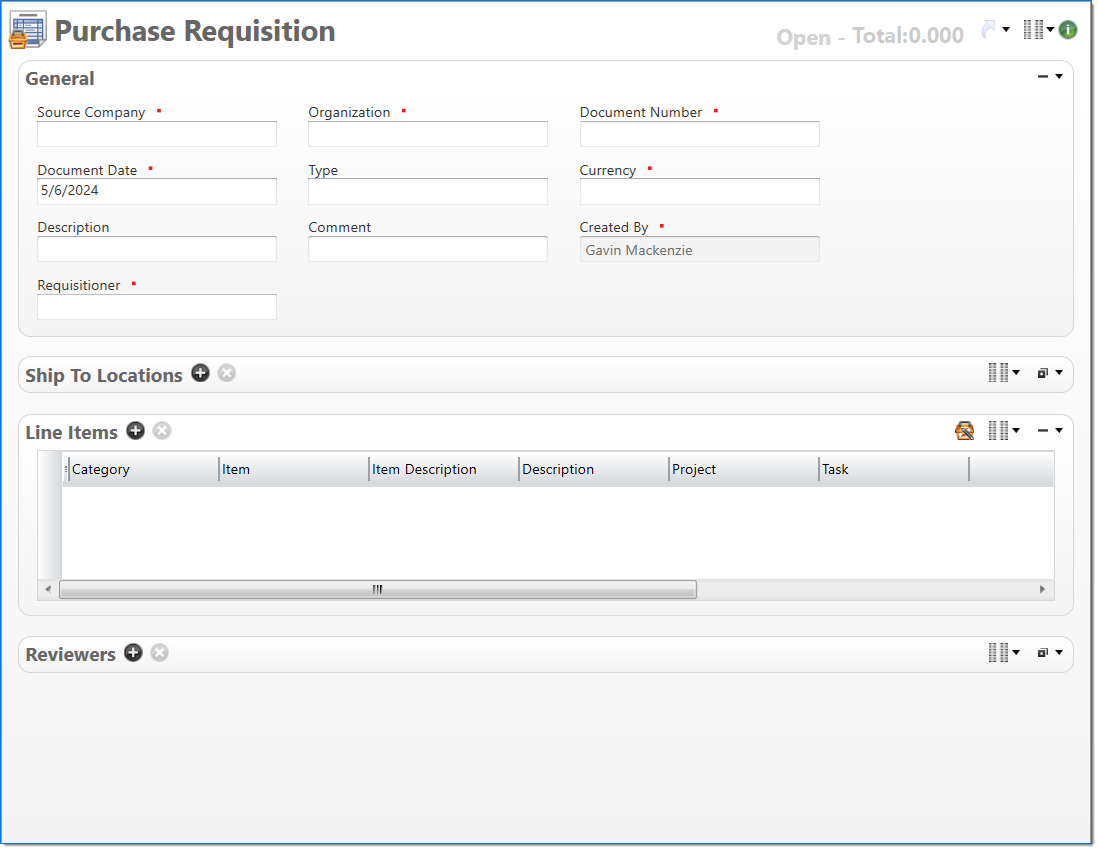This screenshot has width=1098, height=850.
Task: Click inside the Source Company field
Action: click(x=156, y=133)
